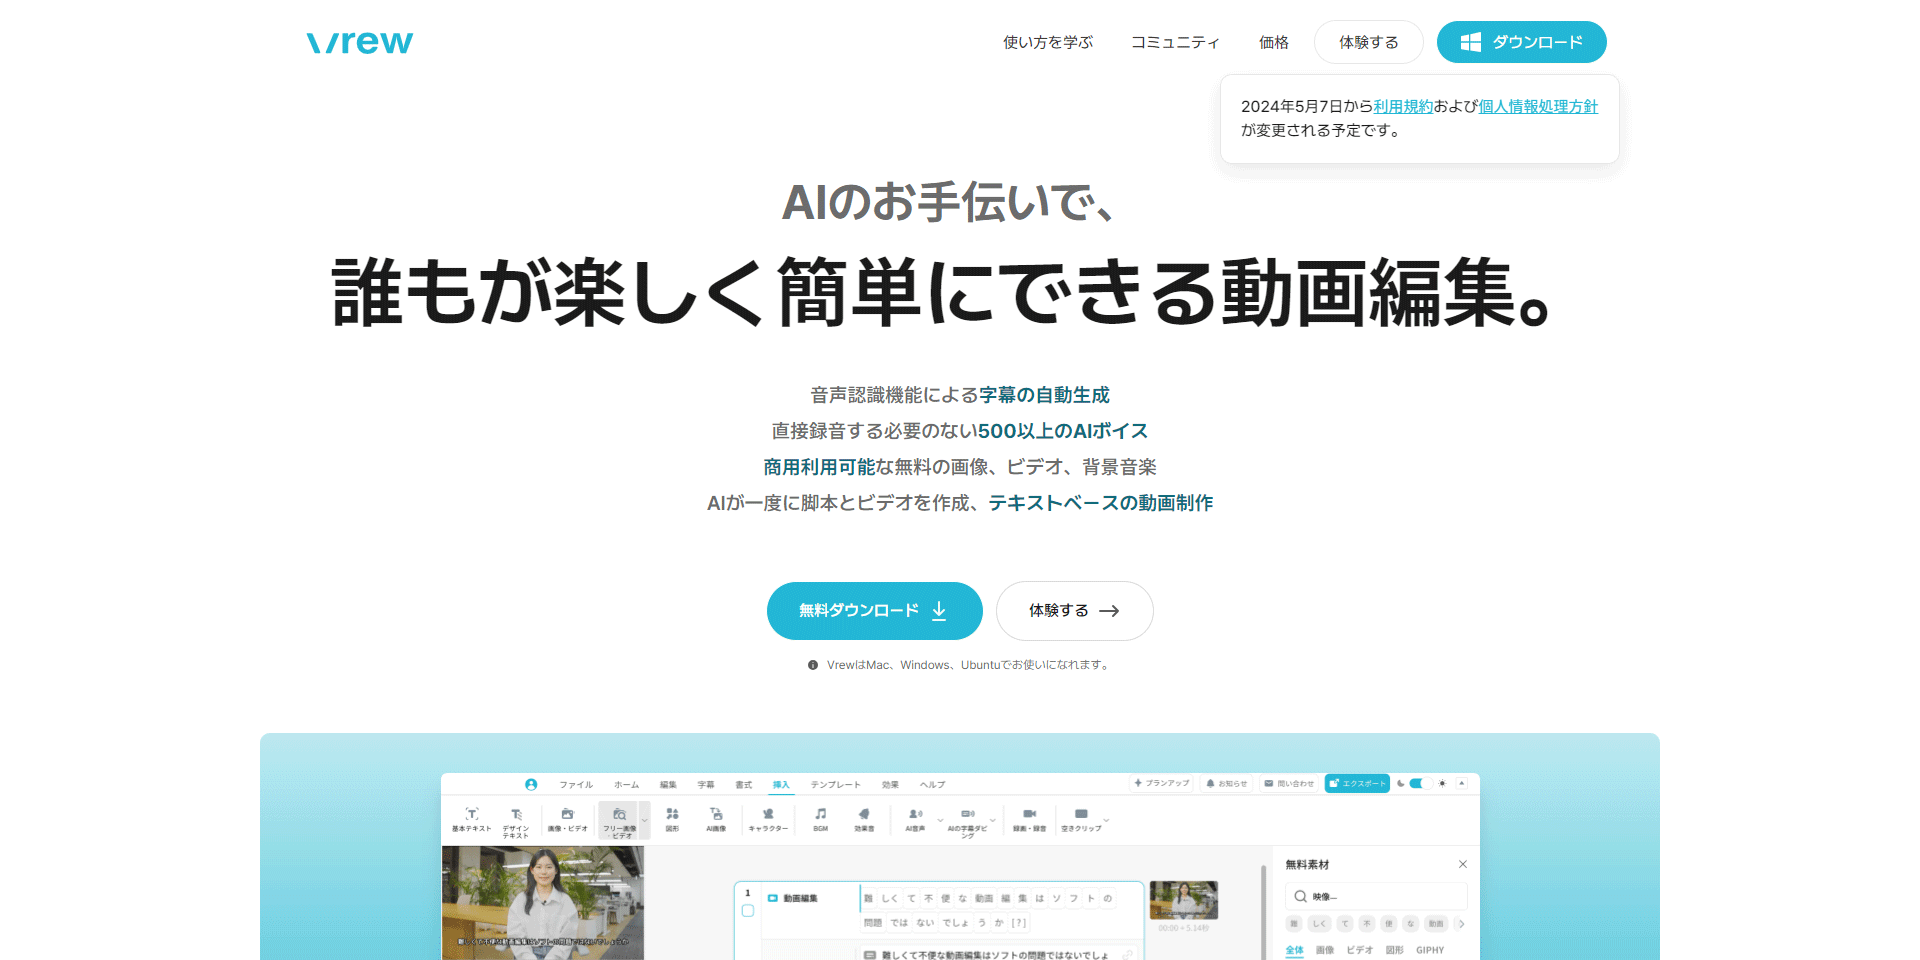This screenshot has width=1920, height=960.
Task: Switch to the 挿入 ribbon tab
Action: [780, 784]
